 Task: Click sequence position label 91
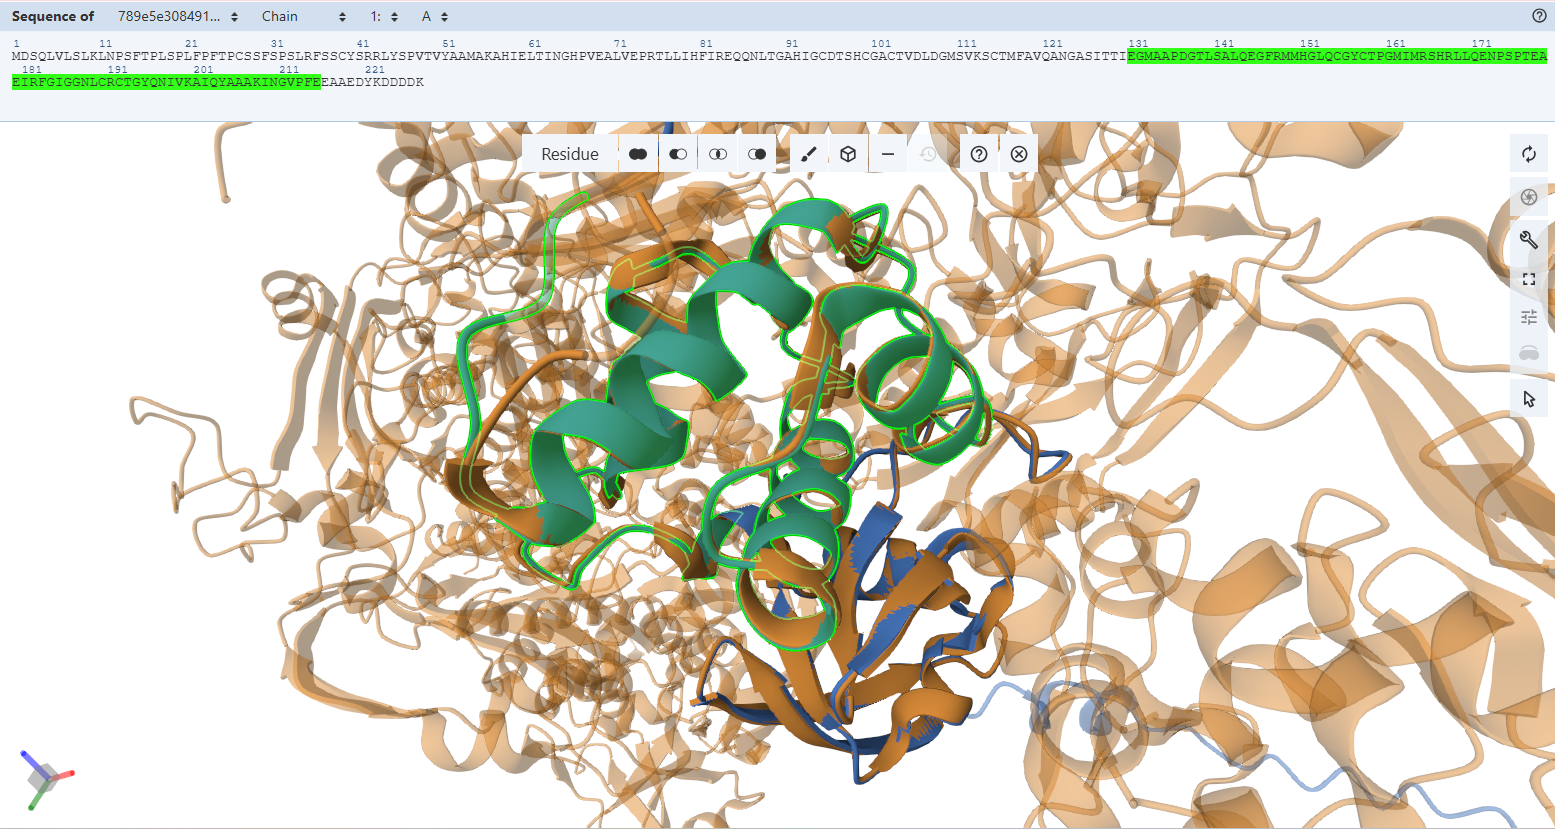[x=793, y=44]
